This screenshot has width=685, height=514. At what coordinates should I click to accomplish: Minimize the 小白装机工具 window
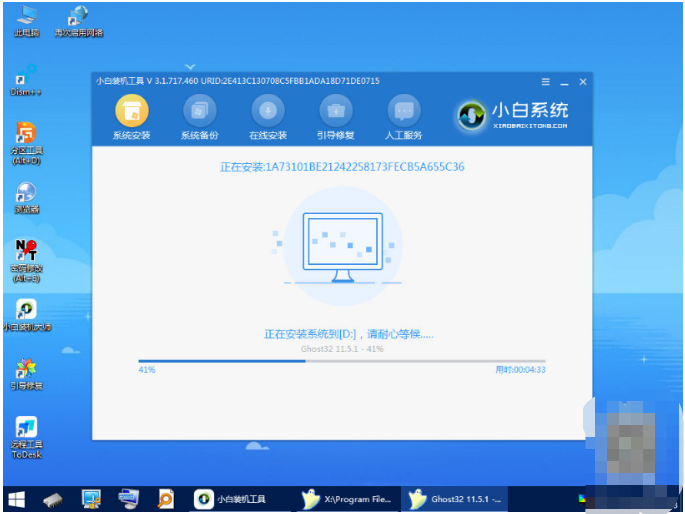coord(564,82)
